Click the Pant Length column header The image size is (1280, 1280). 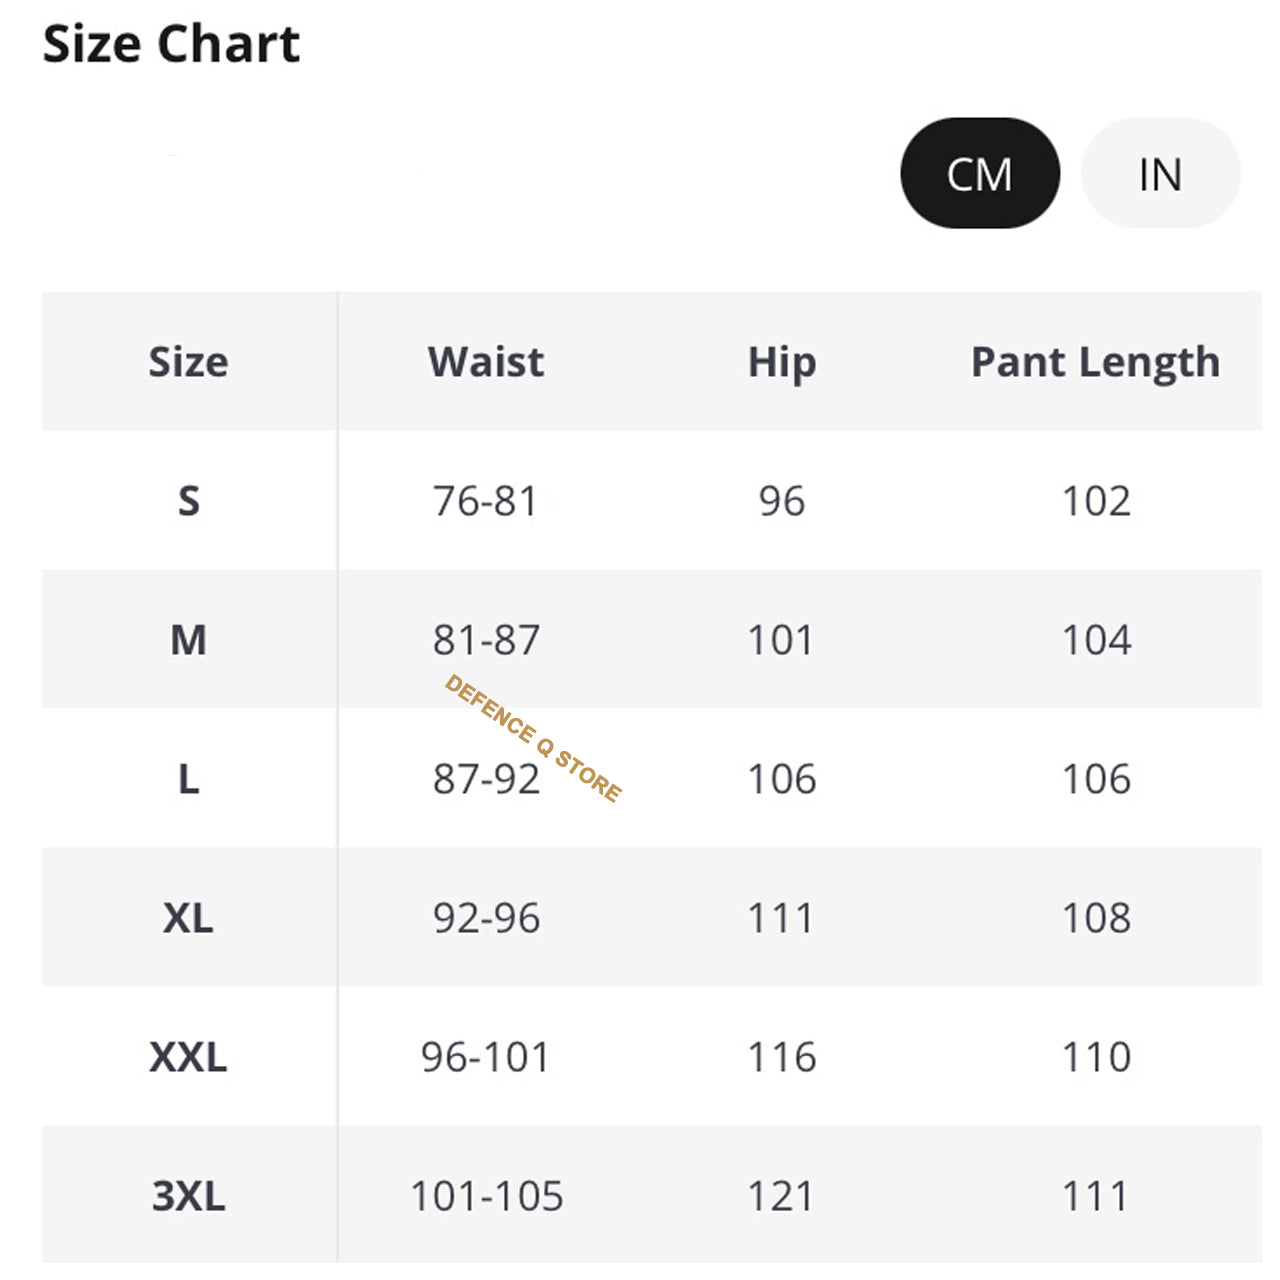click(1096, 362)
